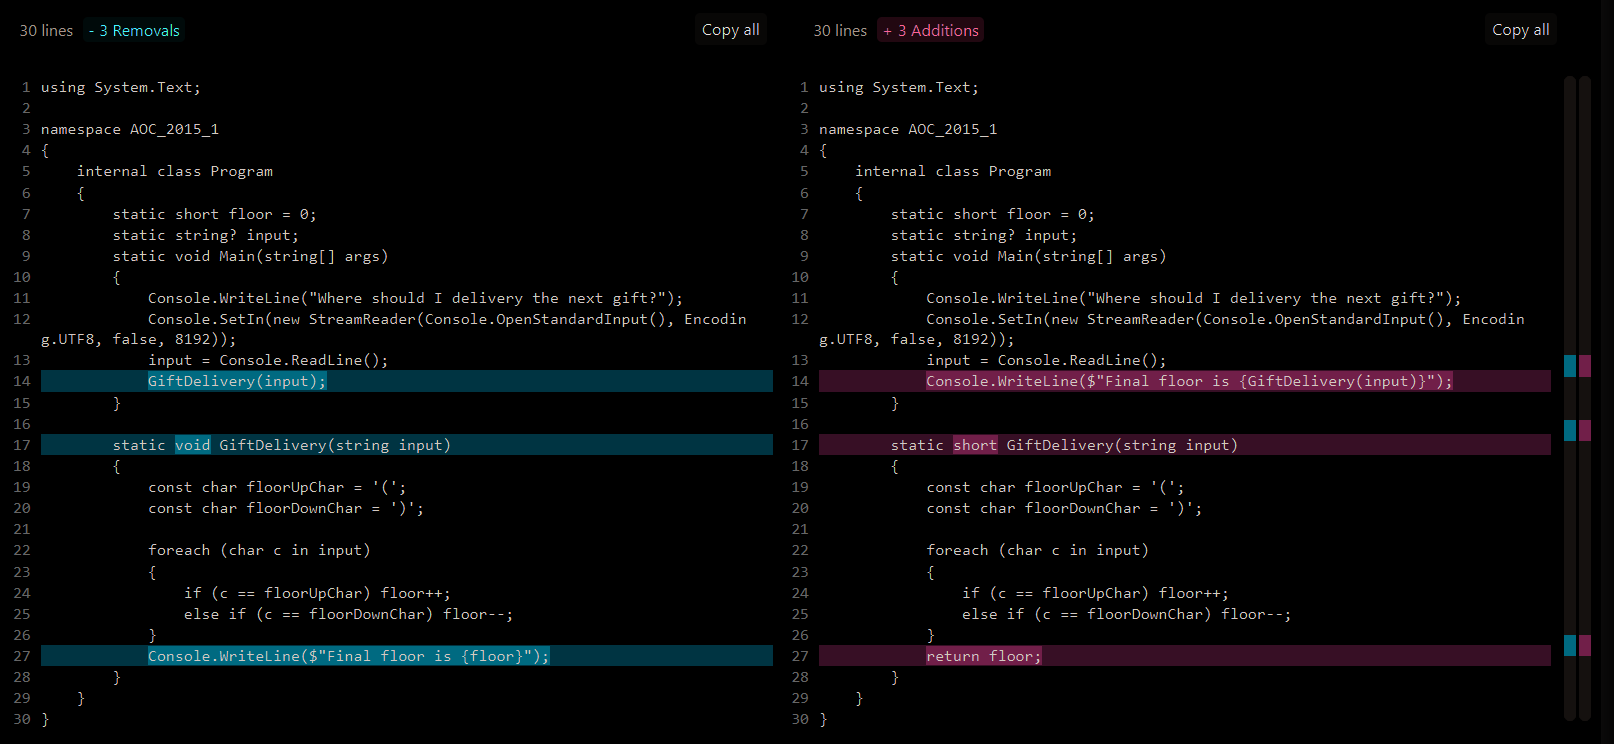Click "const char floorDownChar" line in Removals pane
1614x744 pixels.
tap(286, 508)
